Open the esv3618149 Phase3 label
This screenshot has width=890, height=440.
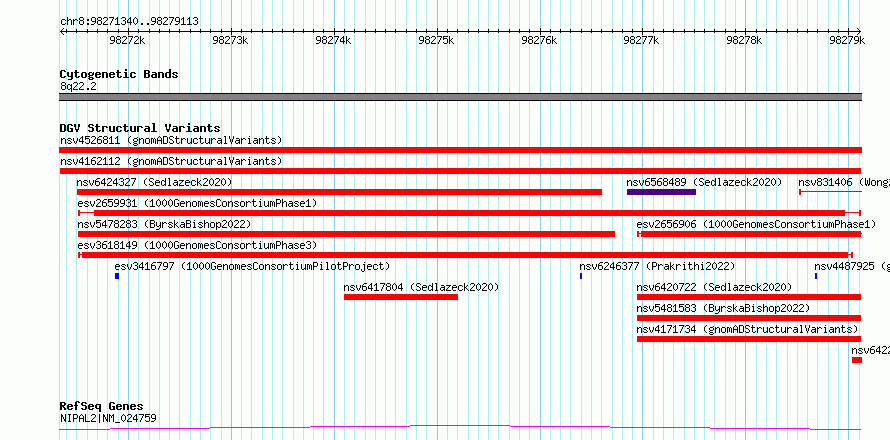[x=197, y=245]
